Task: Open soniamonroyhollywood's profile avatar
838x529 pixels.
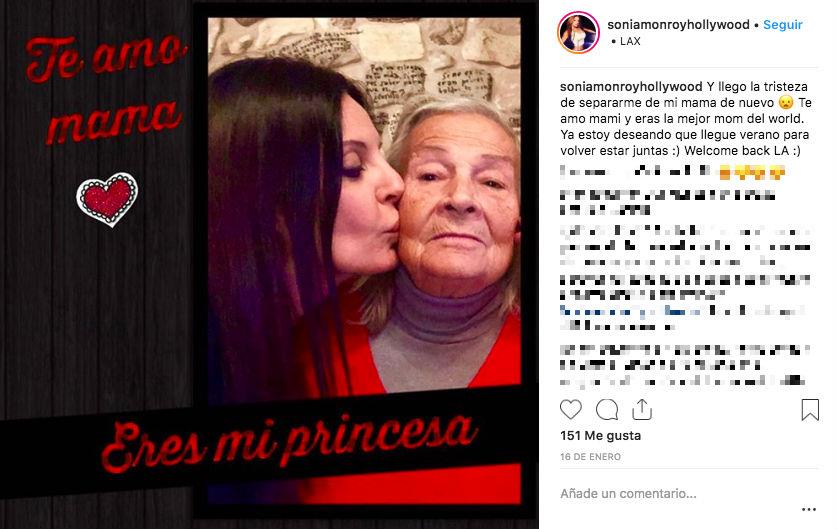Action: pos(579,32)
